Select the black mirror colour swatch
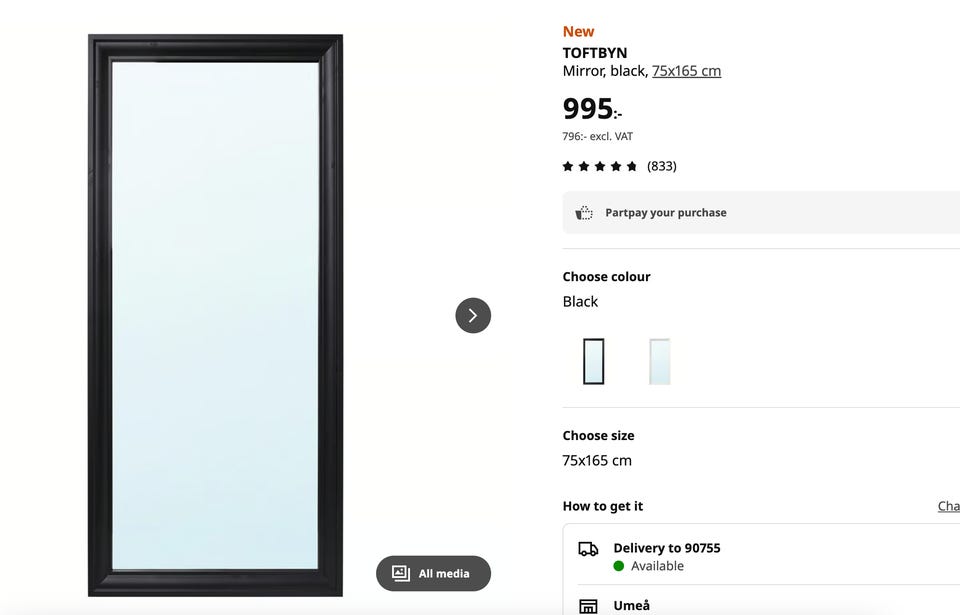Image resolution: width=960 pixels, height=615 pixels. 593,361
